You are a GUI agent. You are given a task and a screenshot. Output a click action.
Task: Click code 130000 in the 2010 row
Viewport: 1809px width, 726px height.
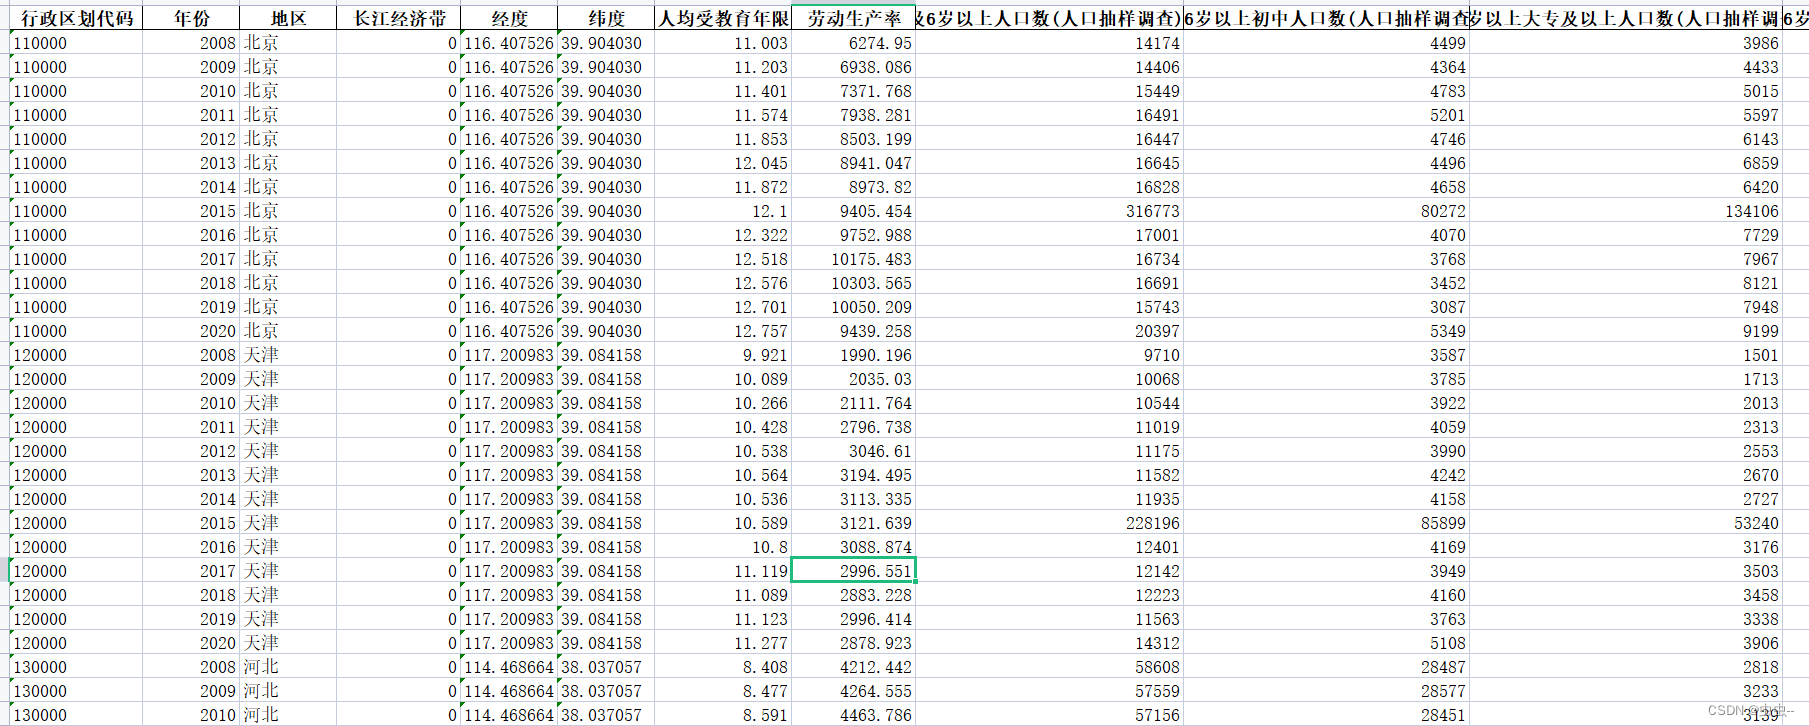click(76, 715)
